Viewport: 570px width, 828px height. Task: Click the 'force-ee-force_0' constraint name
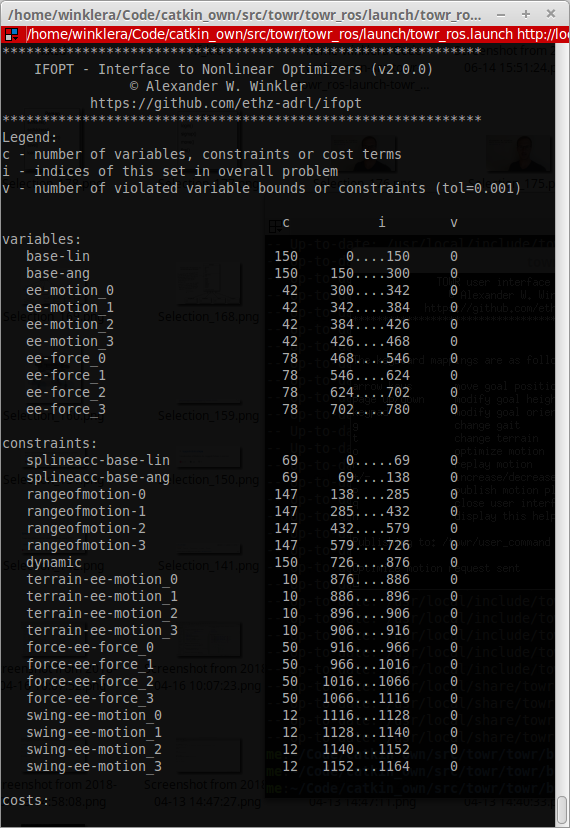click(x=90, y=647)
